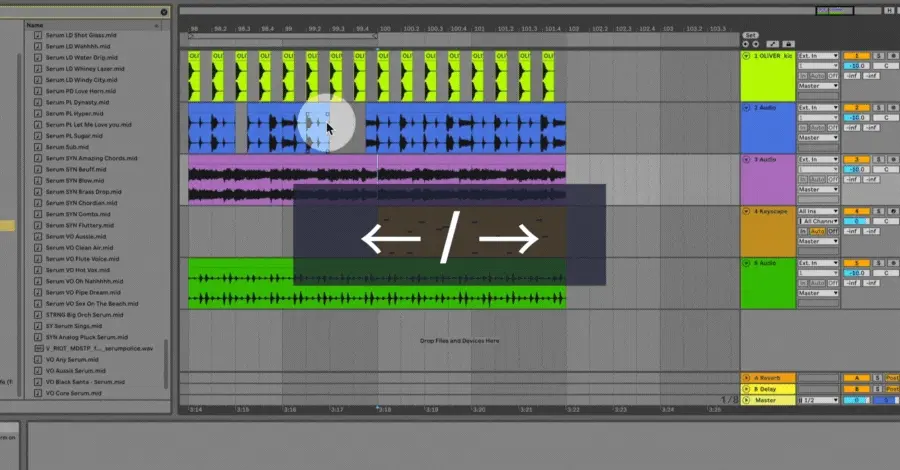Fold the 1 OLIVER kick track

(x=746, y=56)
